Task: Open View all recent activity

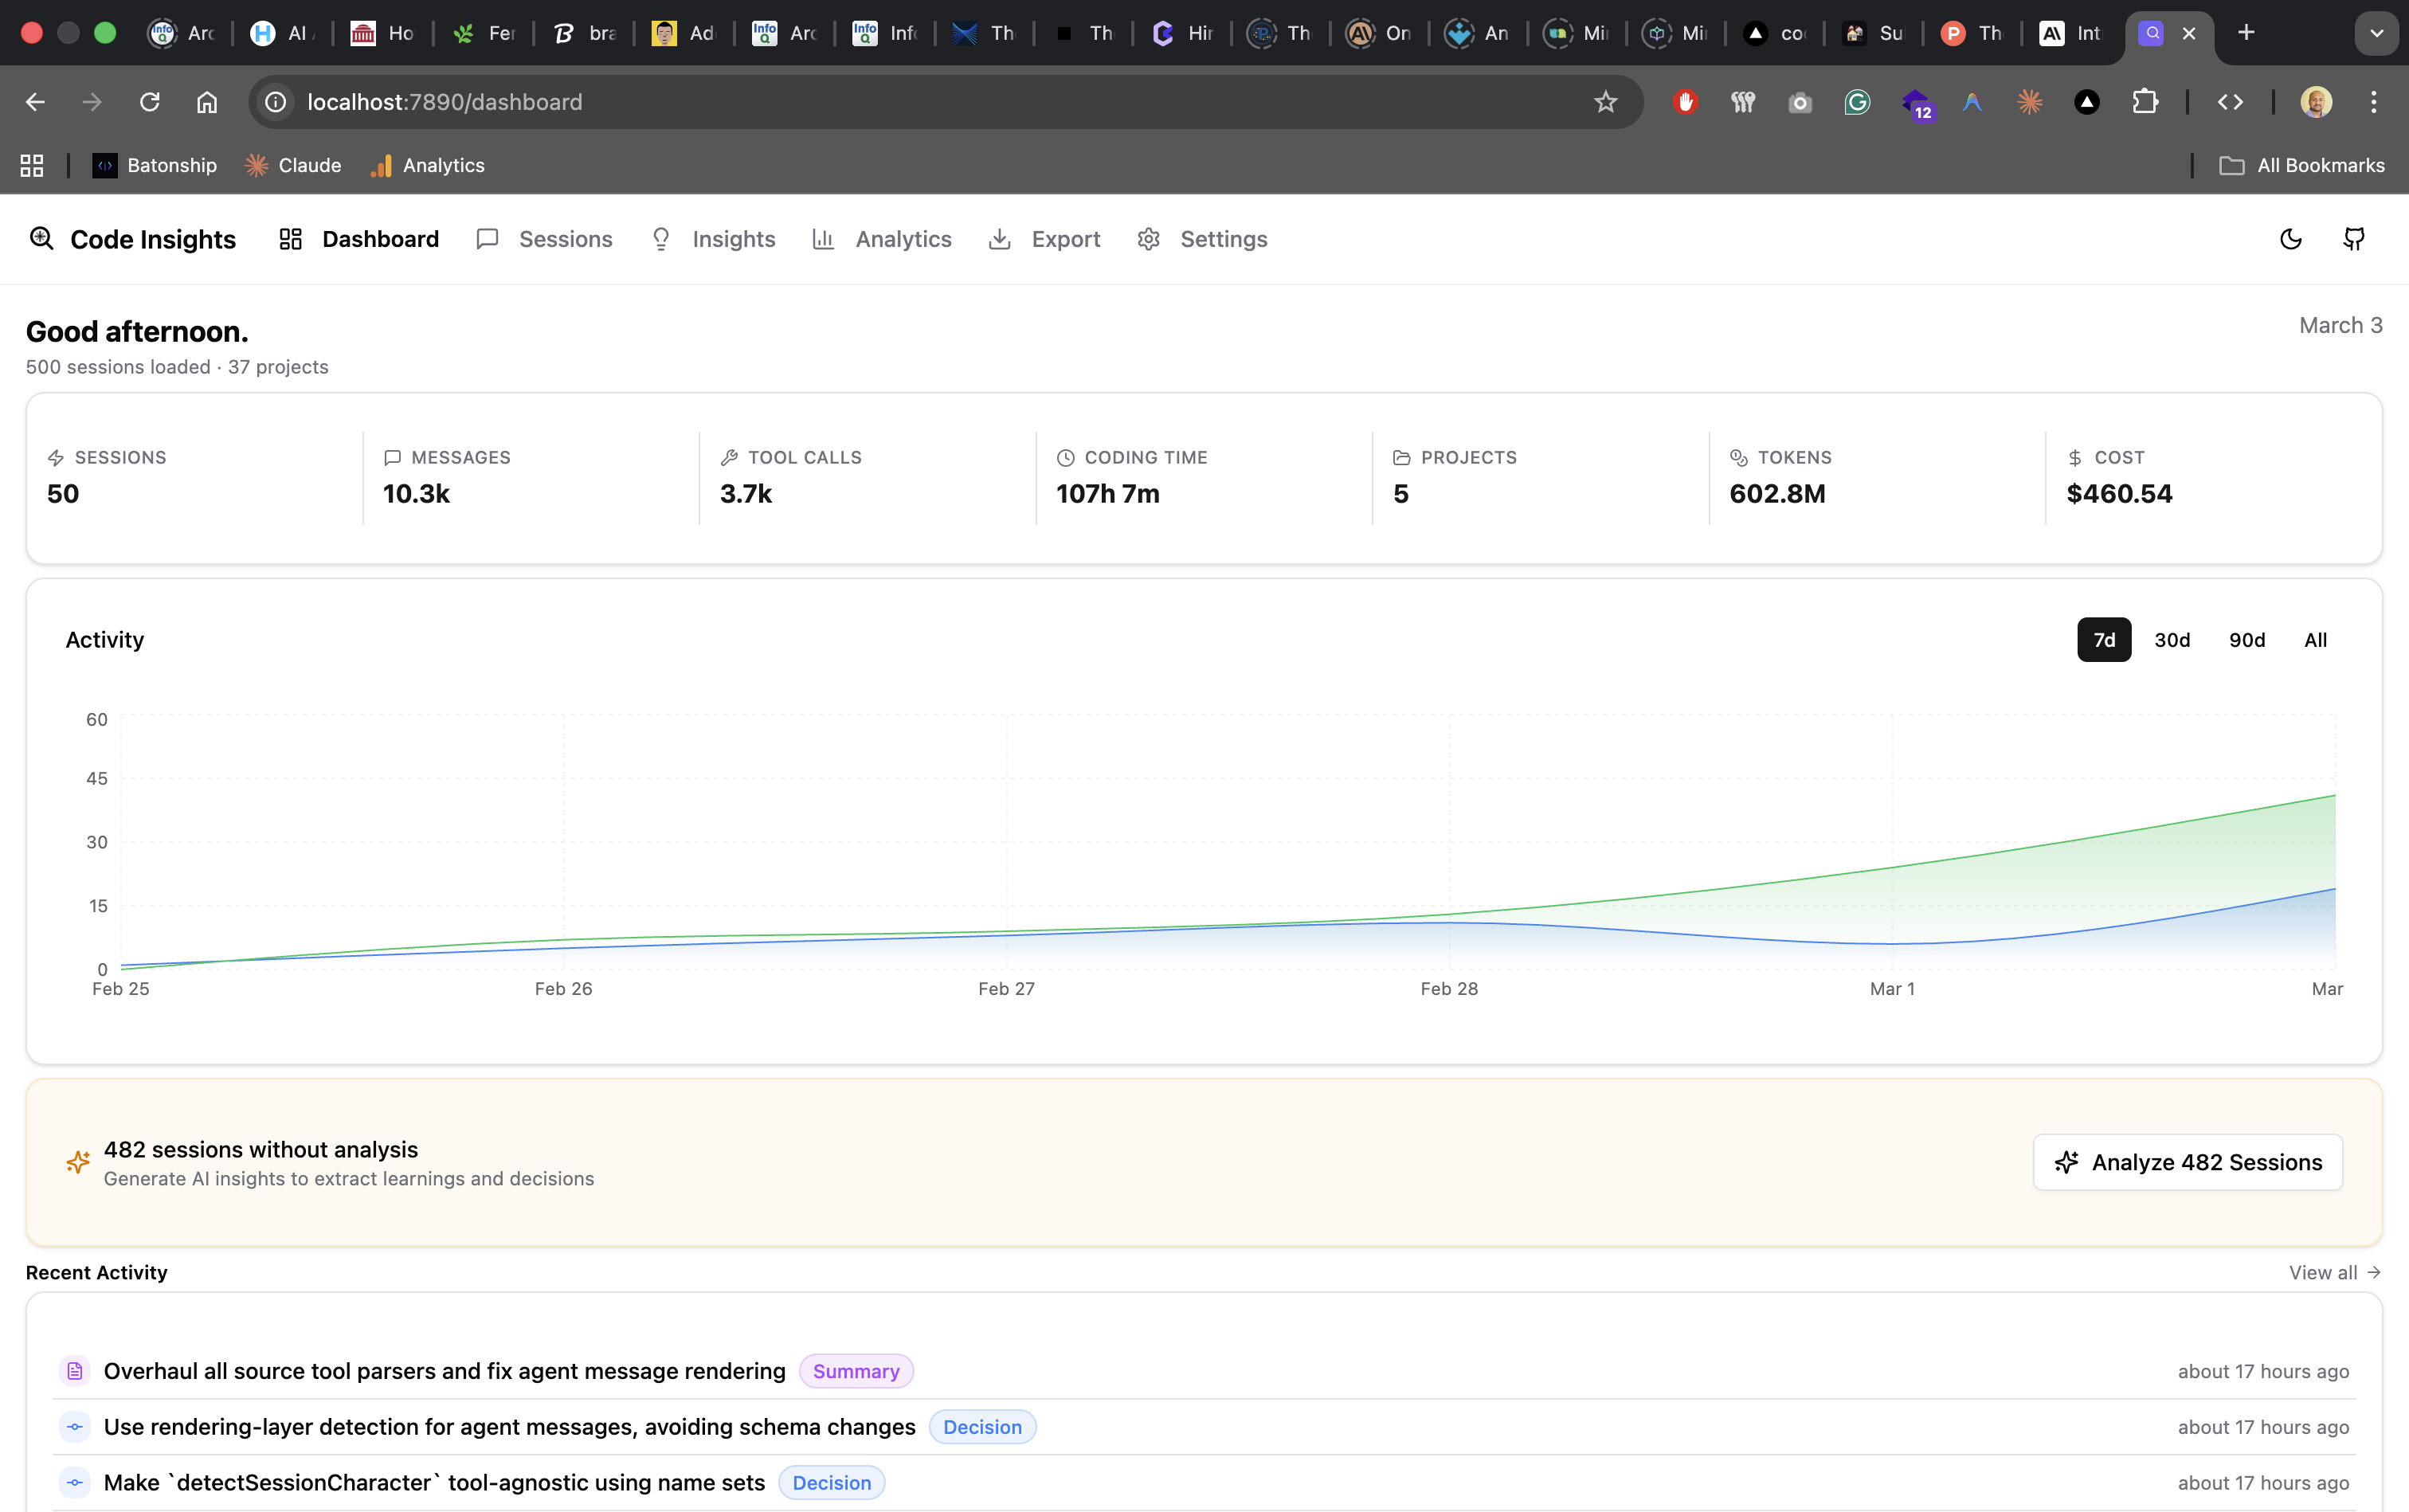Action: 2333,1272
